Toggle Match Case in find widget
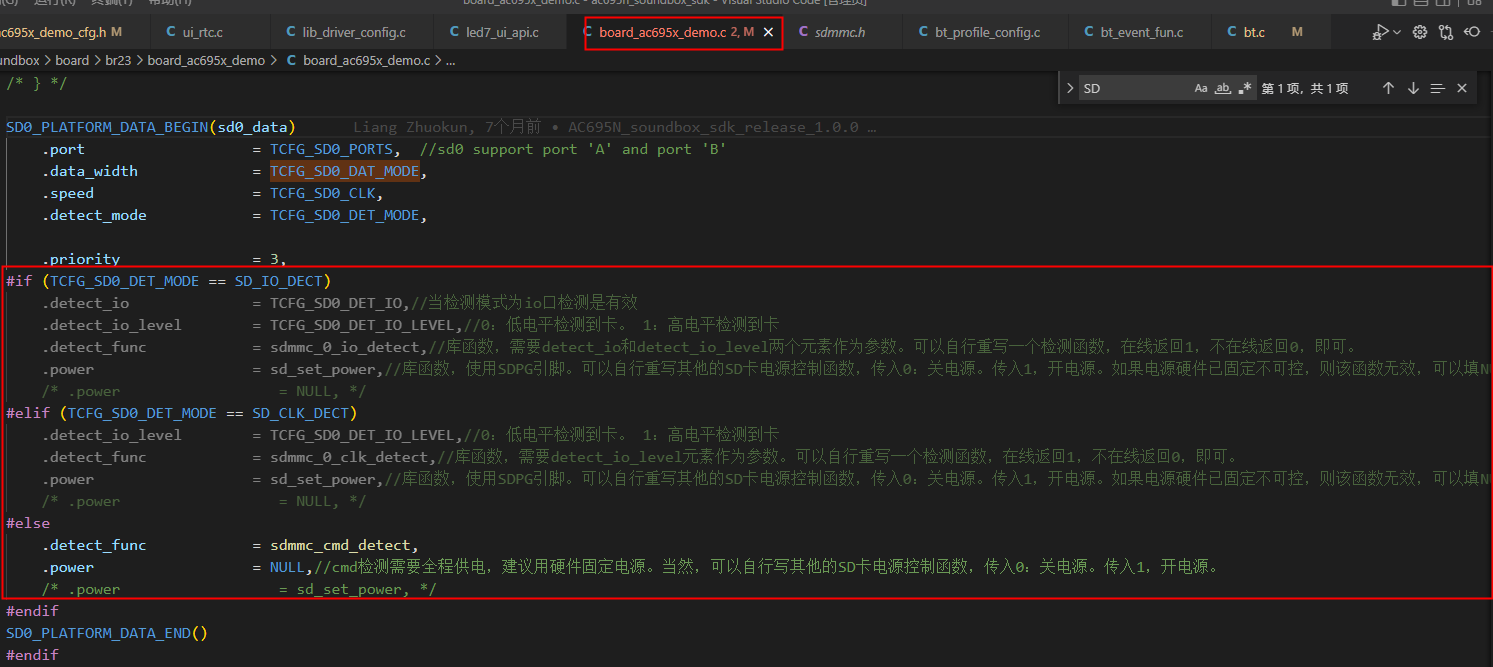The image size is (1493, 667). pos(1201,88)
